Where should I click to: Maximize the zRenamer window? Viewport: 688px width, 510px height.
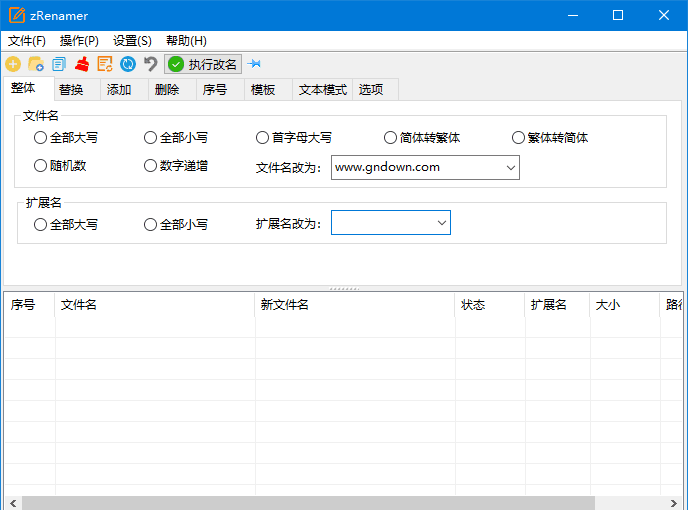pos(618,15)
